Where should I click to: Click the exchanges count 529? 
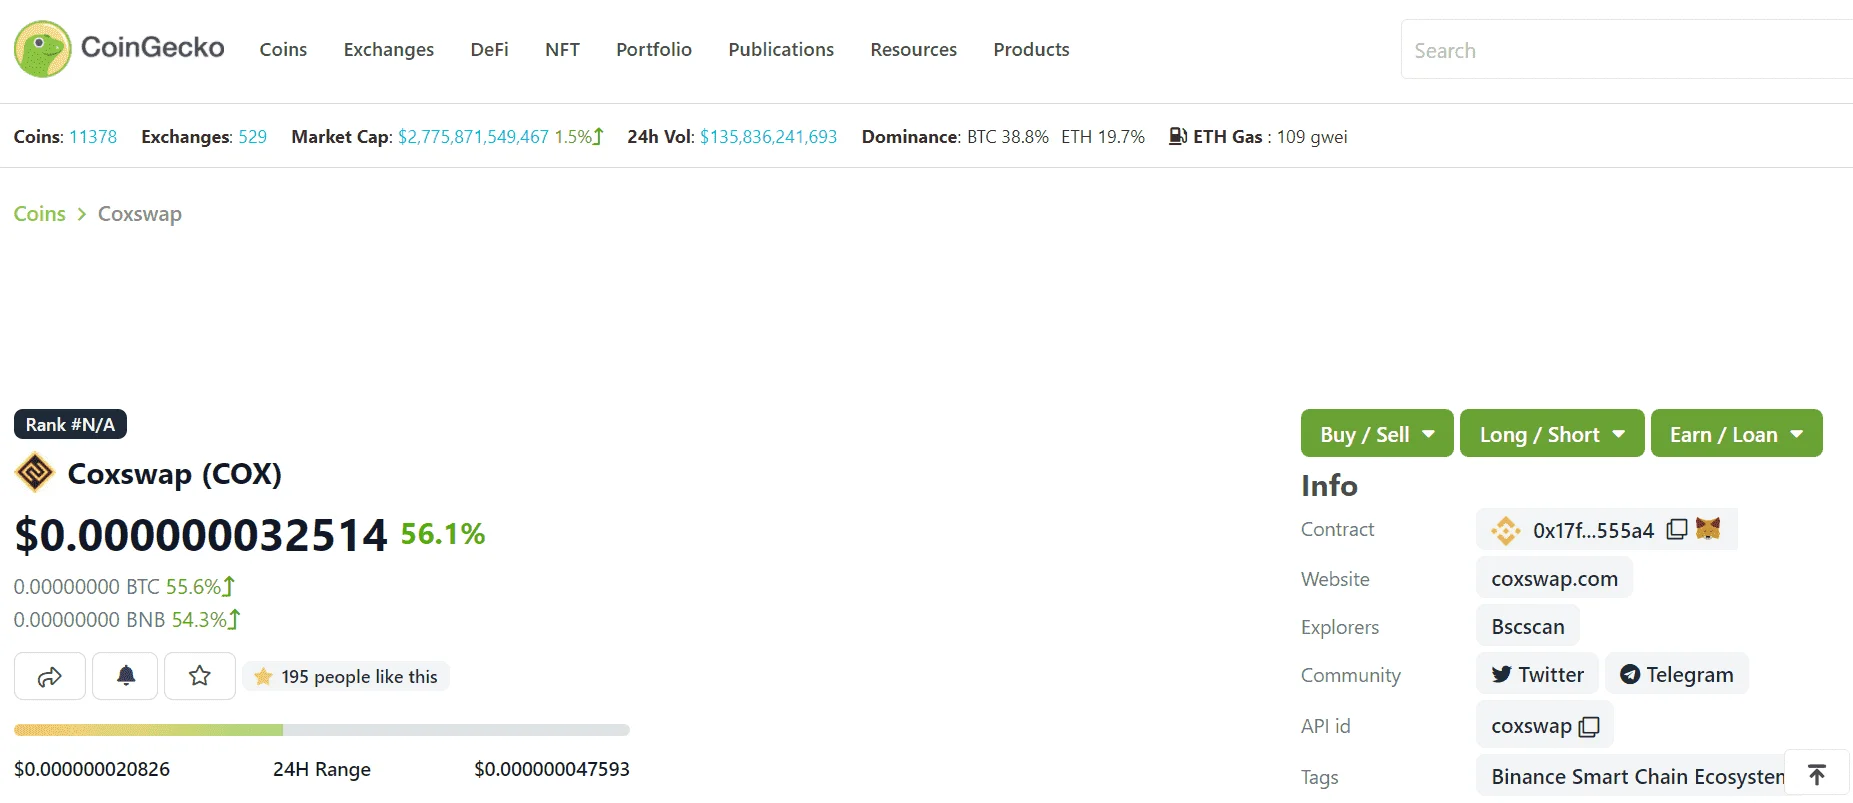[x=252, y=137]
